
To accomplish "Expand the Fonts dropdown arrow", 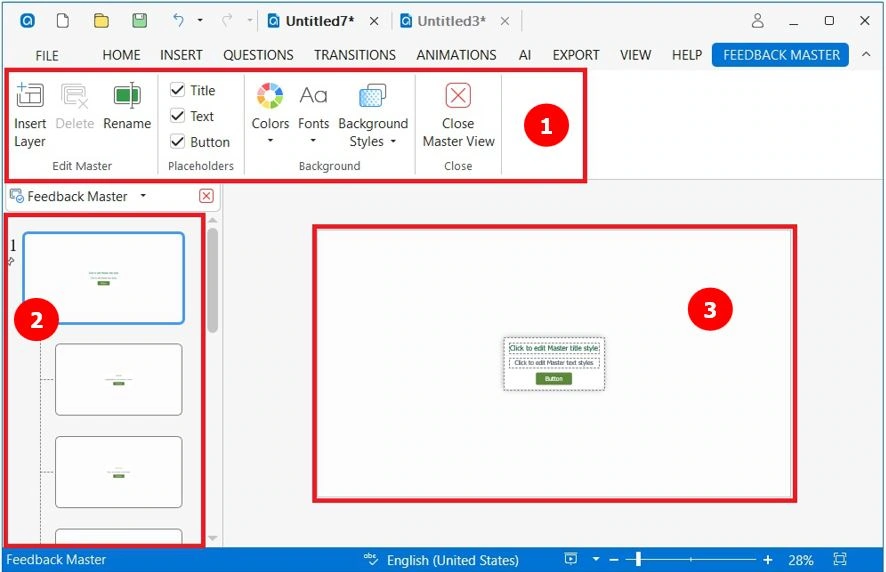I will coord(313,141).
